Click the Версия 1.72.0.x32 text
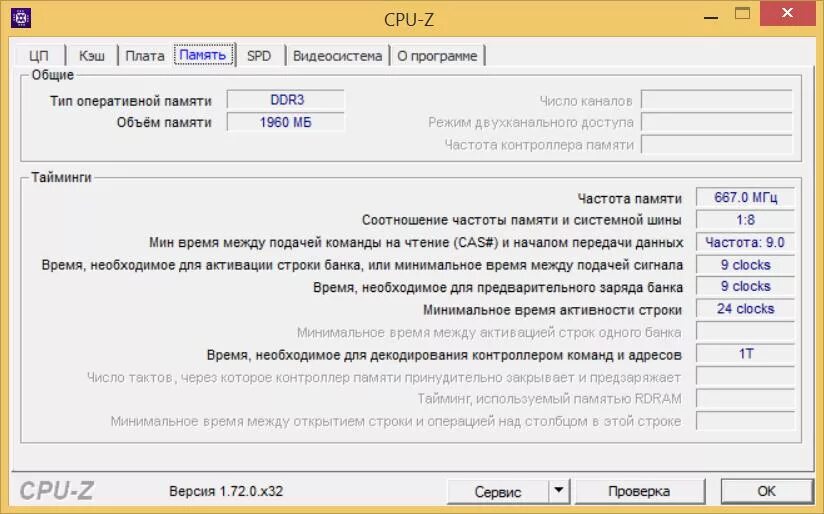 point(226,491)
